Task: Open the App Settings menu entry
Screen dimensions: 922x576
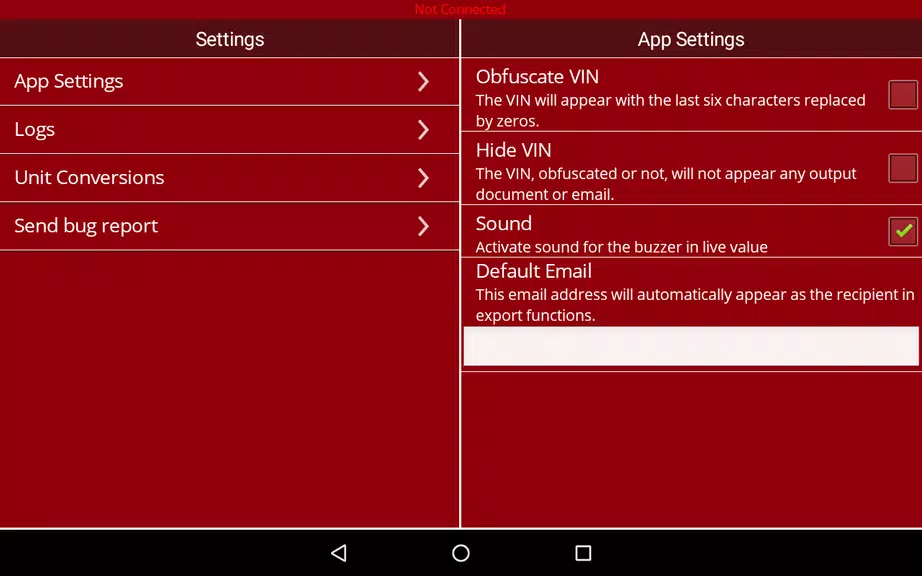Action: click(x=69, y=82)
